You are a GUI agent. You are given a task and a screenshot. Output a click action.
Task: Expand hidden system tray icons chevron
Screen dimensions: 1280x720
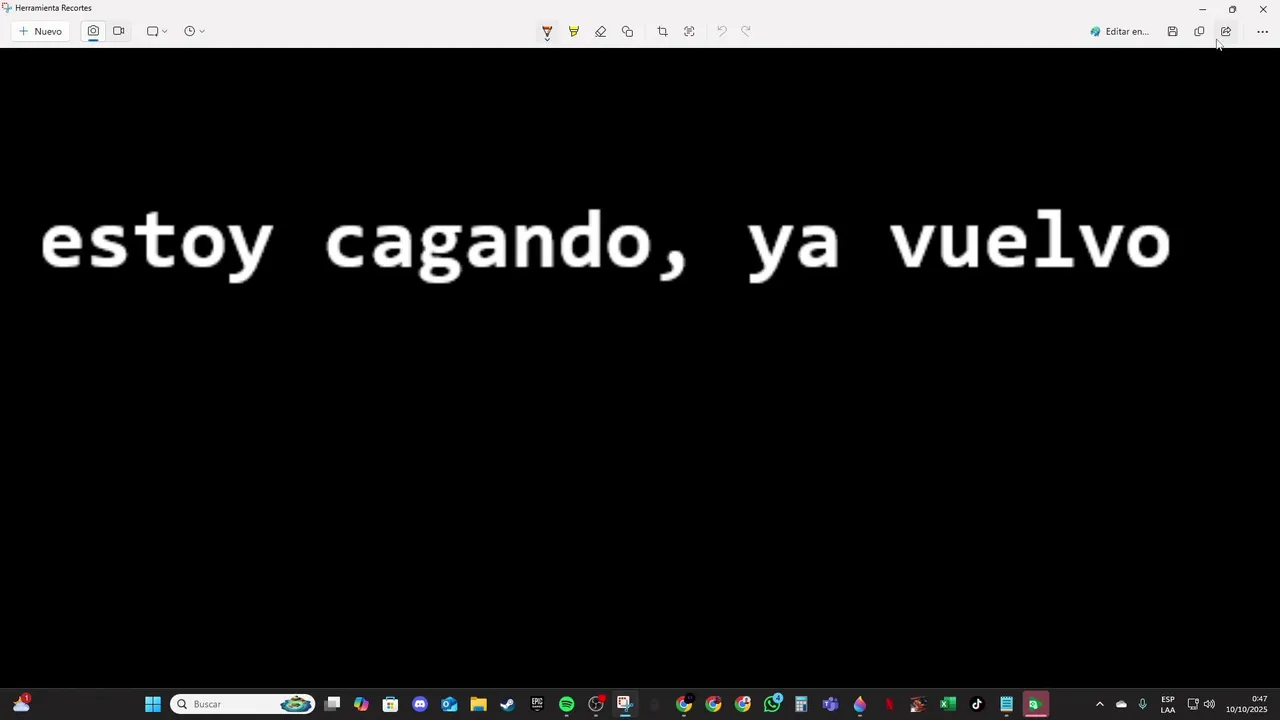[x=1100, y=704]
